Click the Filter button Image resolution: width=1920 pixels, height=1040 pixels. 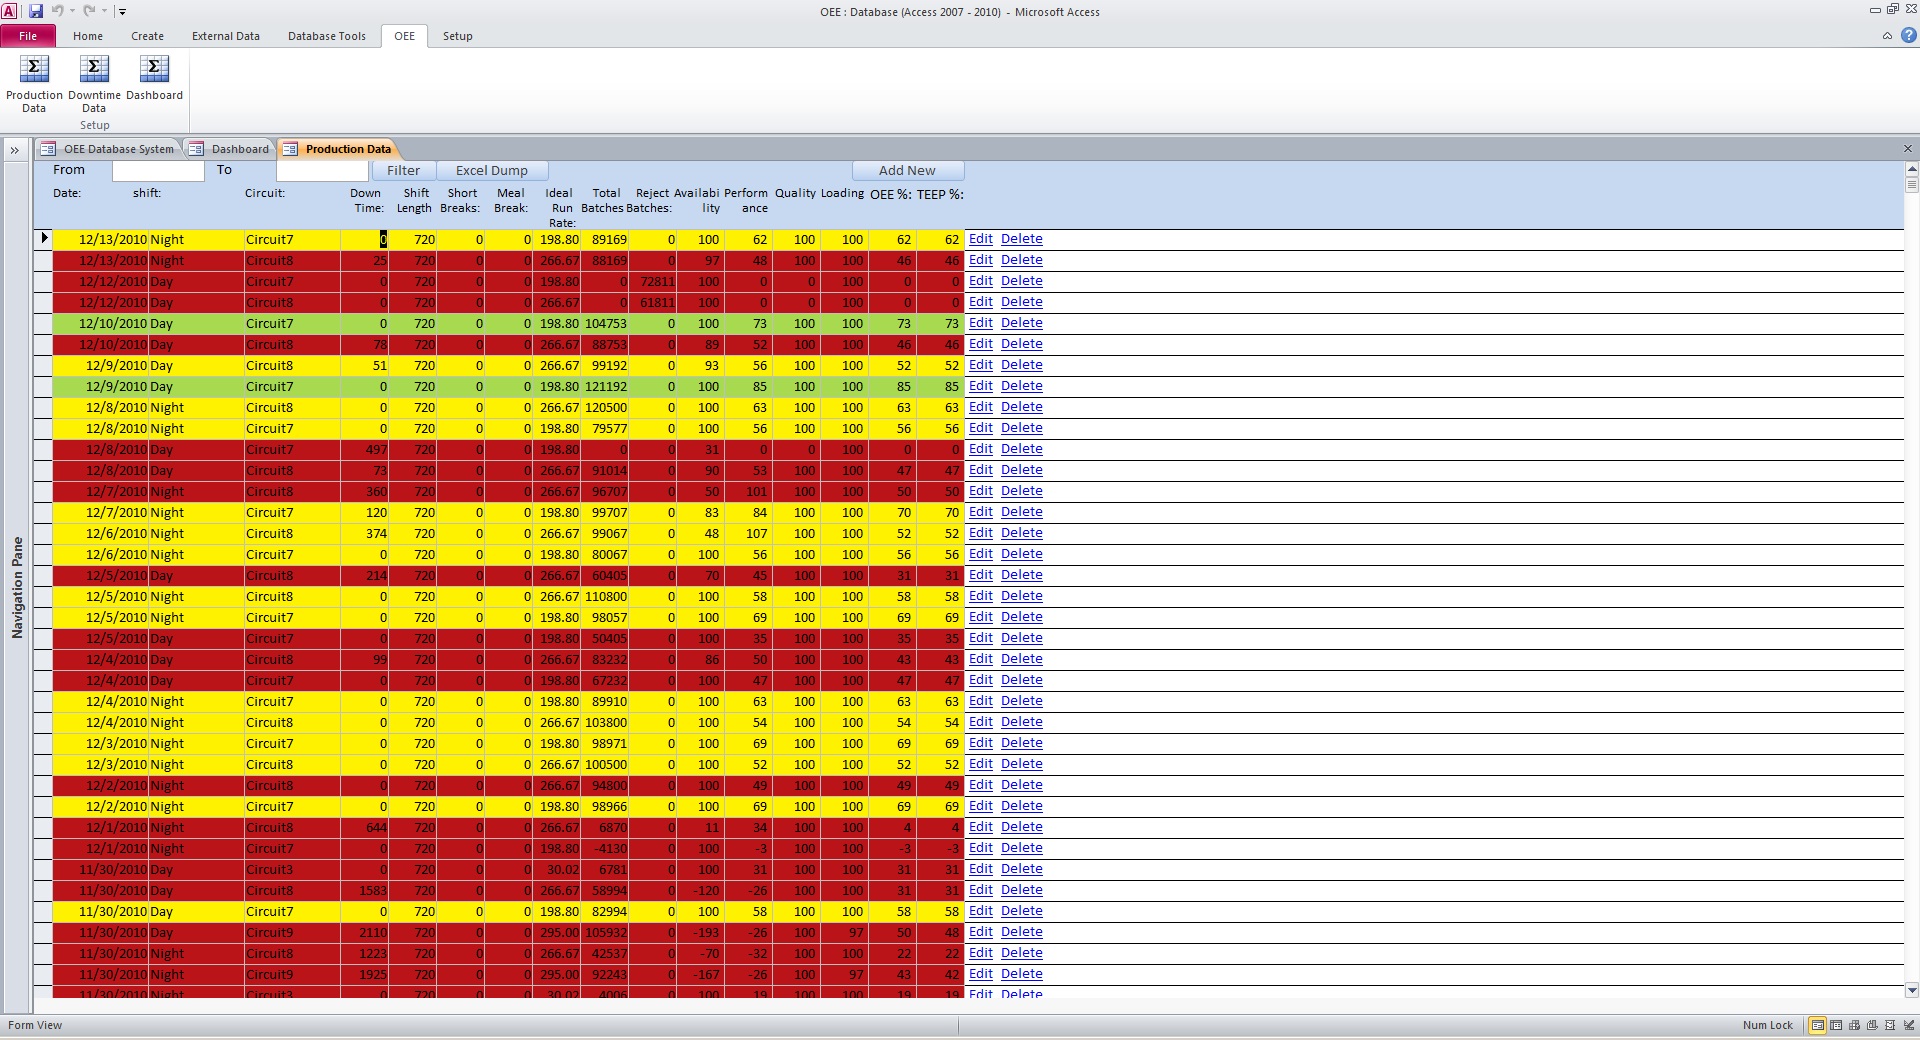point(403,171)
